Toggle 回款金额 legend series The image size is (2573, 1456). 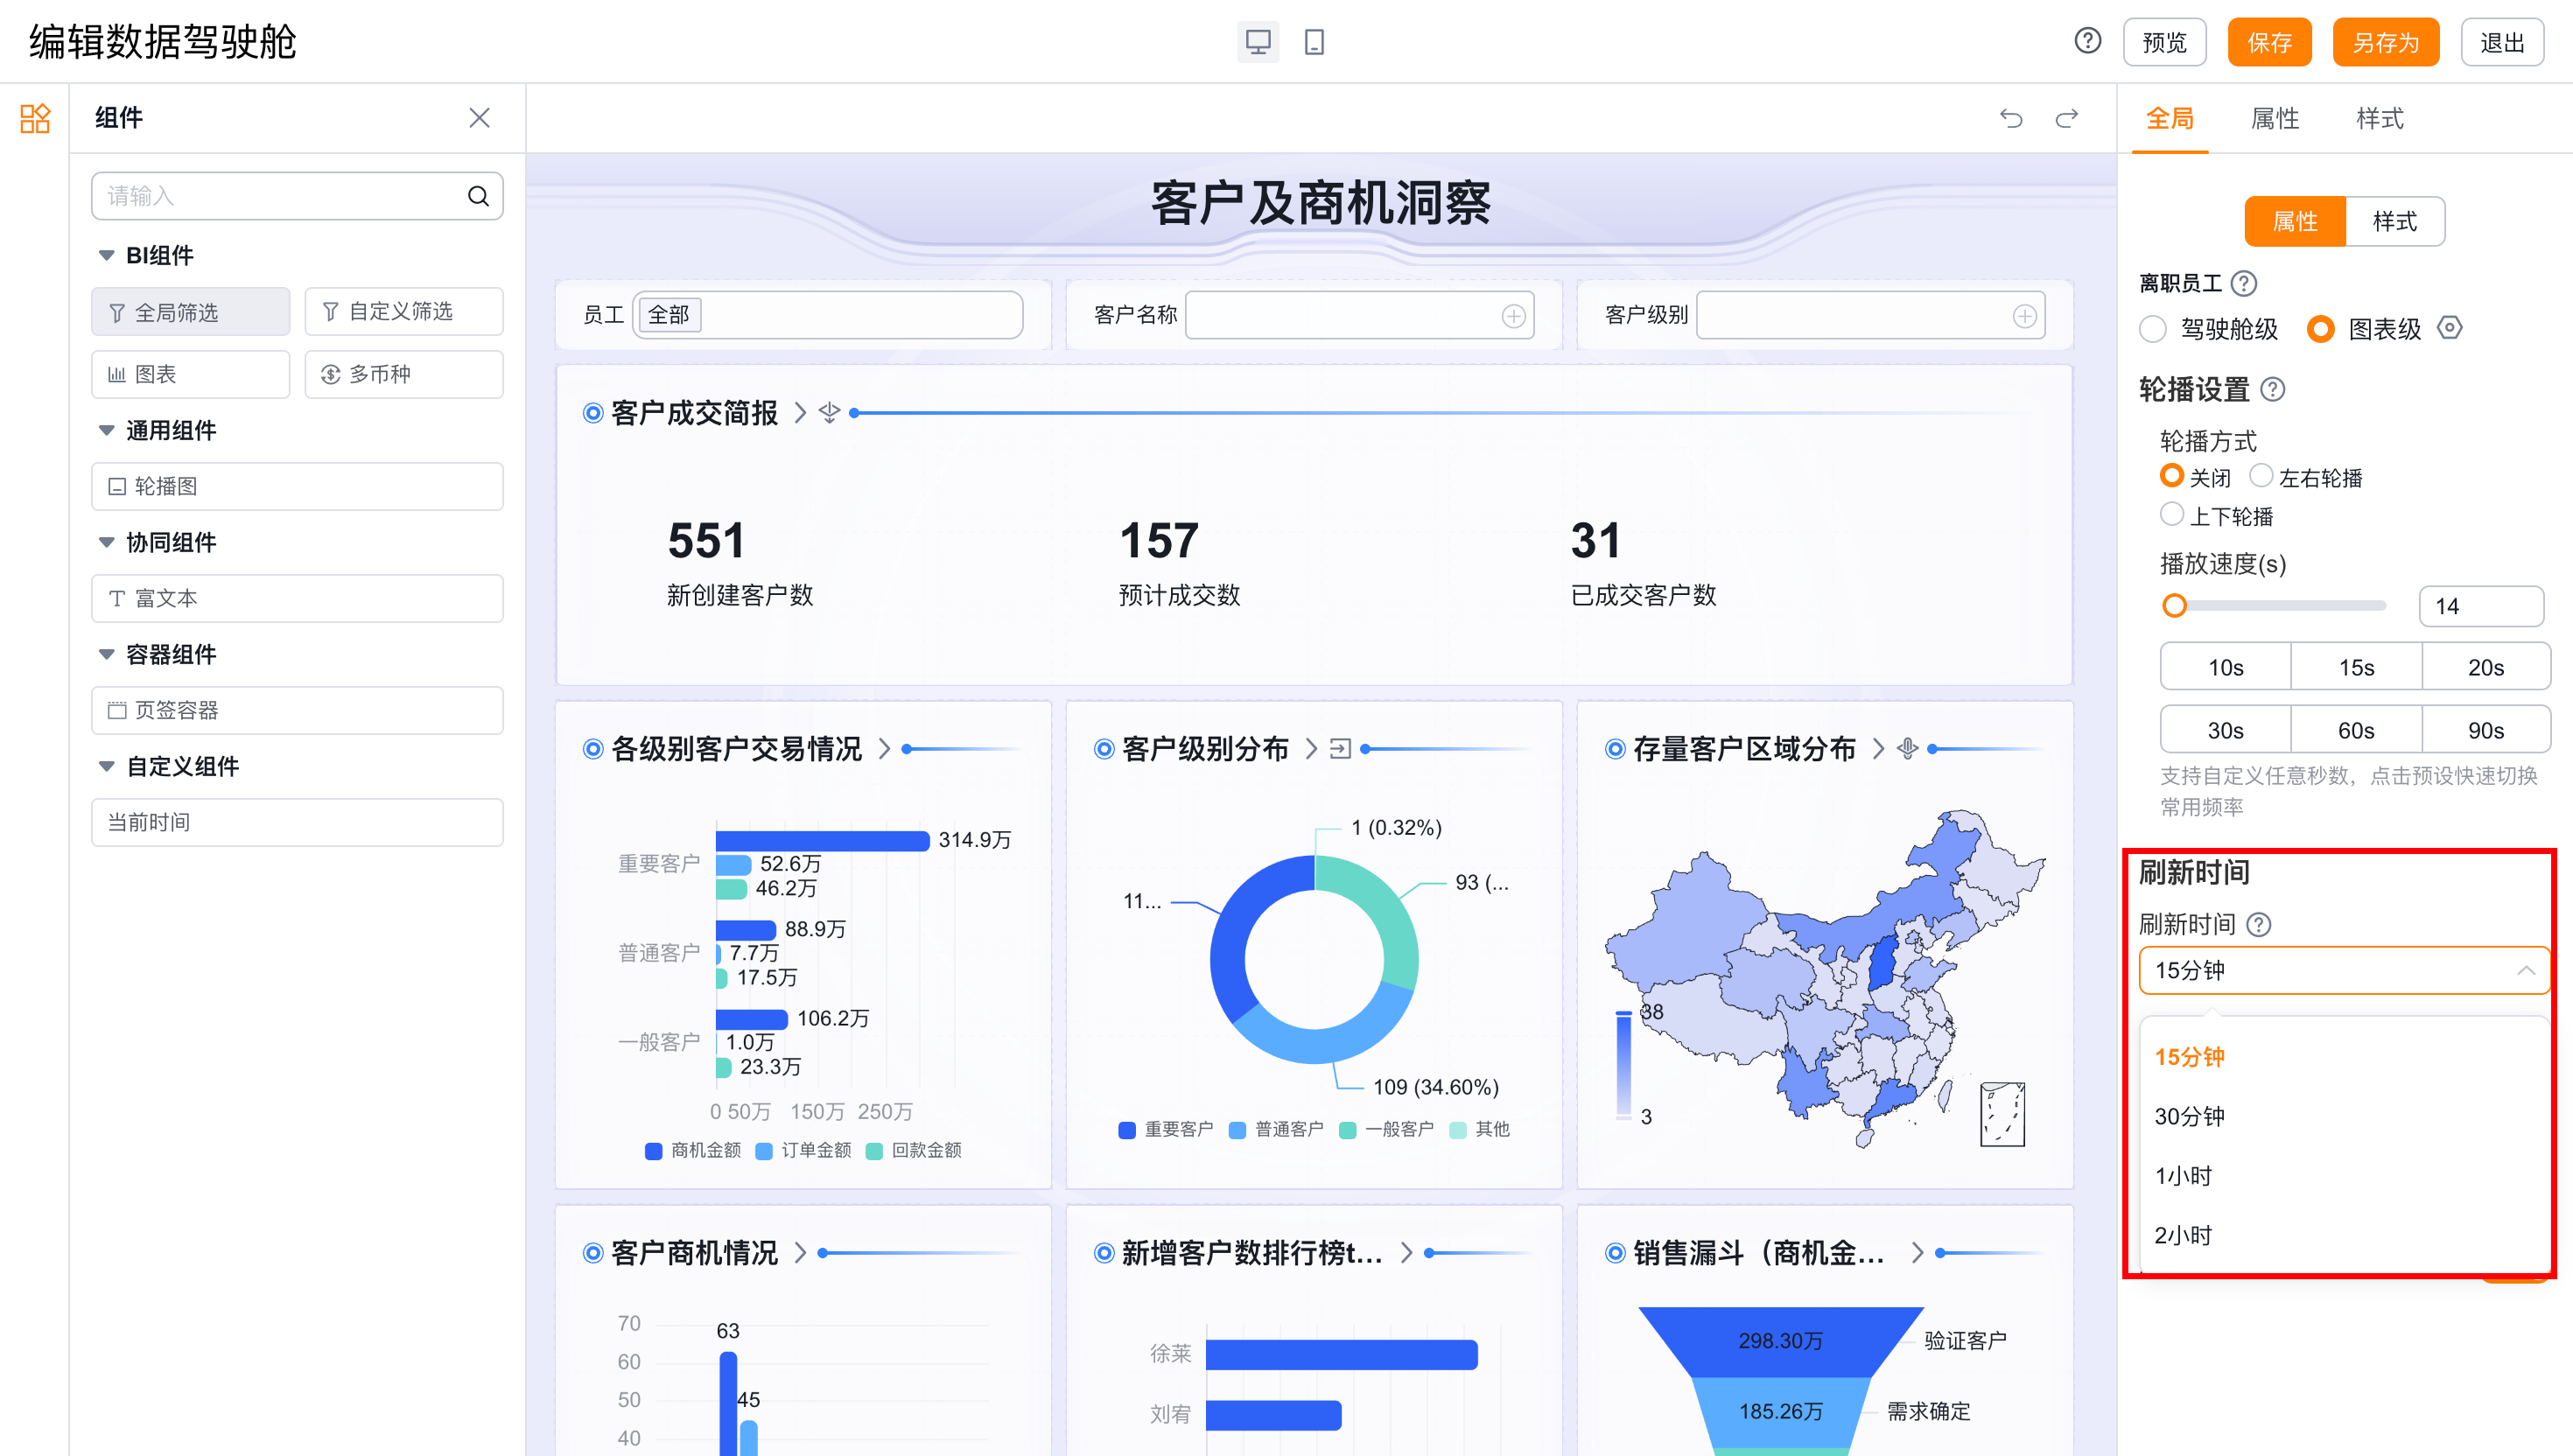pyautogui.click(x=914, y=1151)
